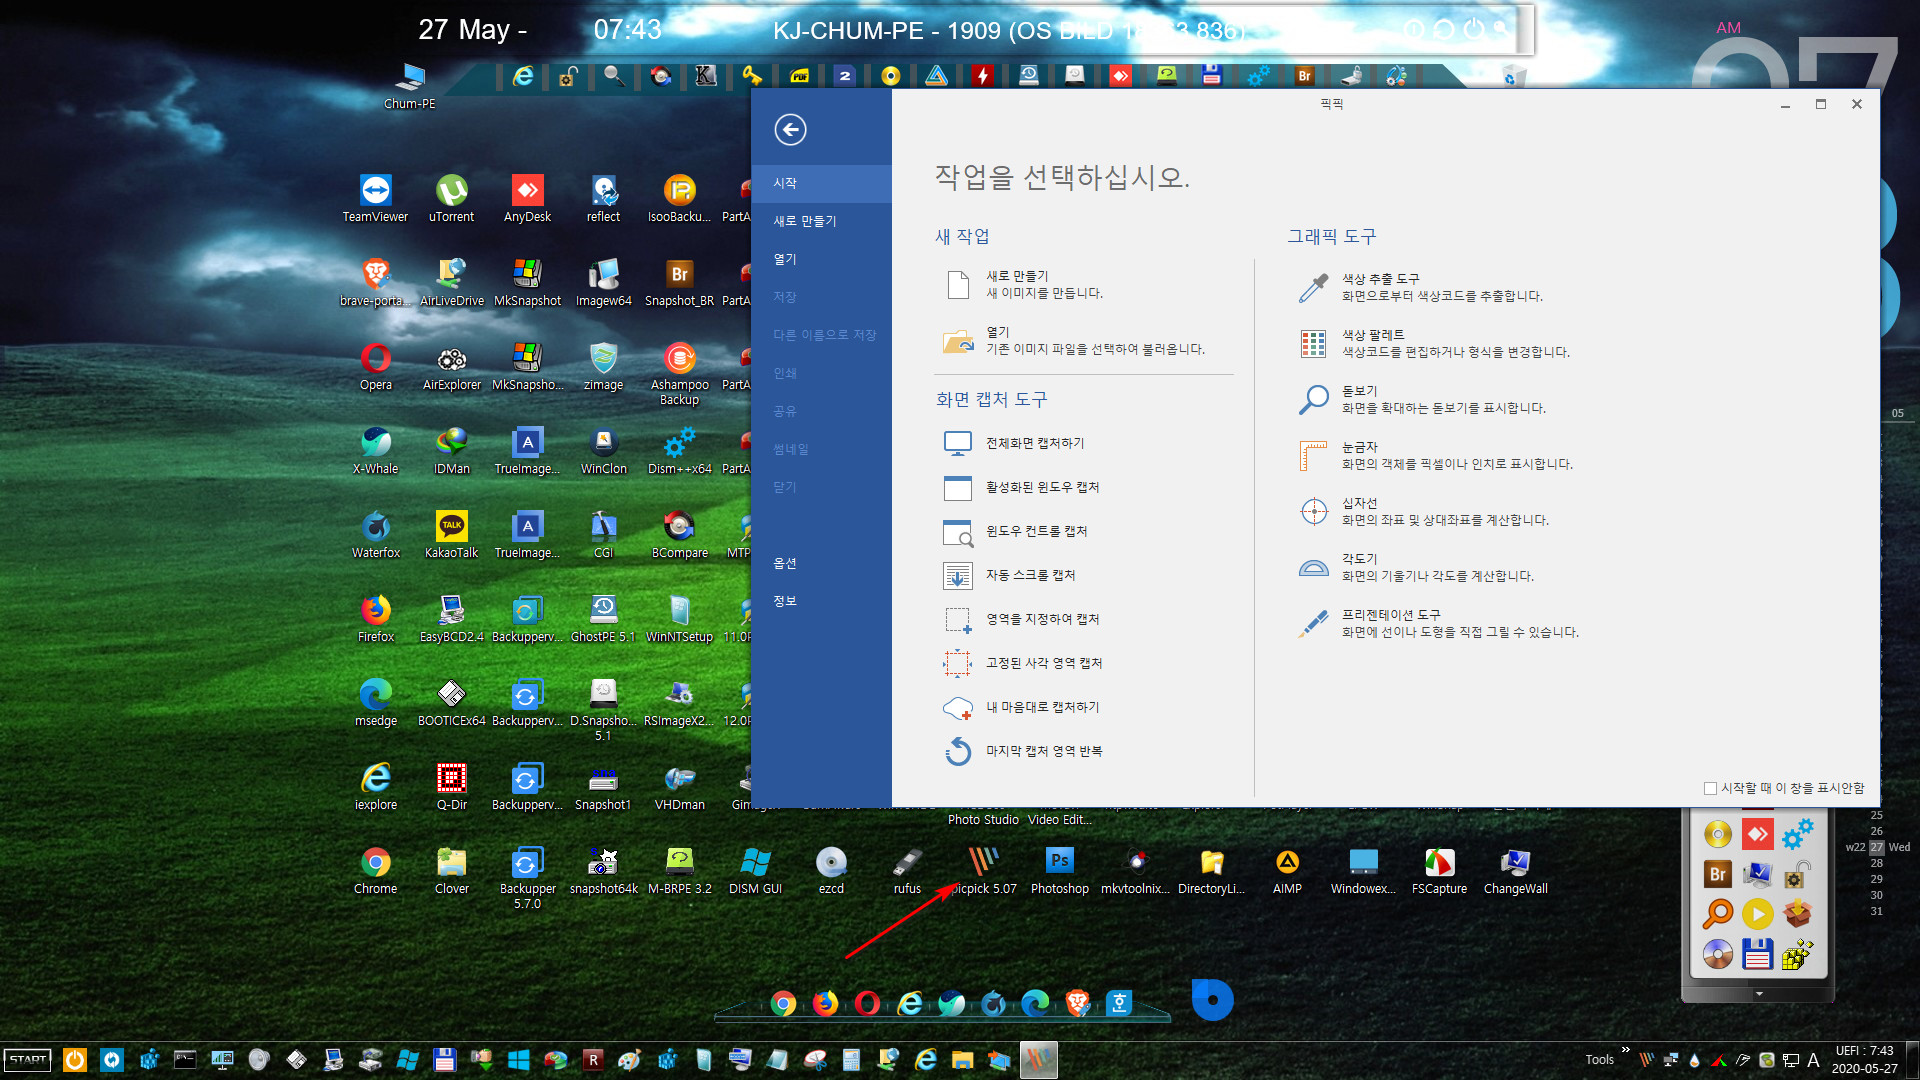Check 시작할 때 이 창을 표시안함
Screen dimensions: 1920x1080
[1710, 788]
